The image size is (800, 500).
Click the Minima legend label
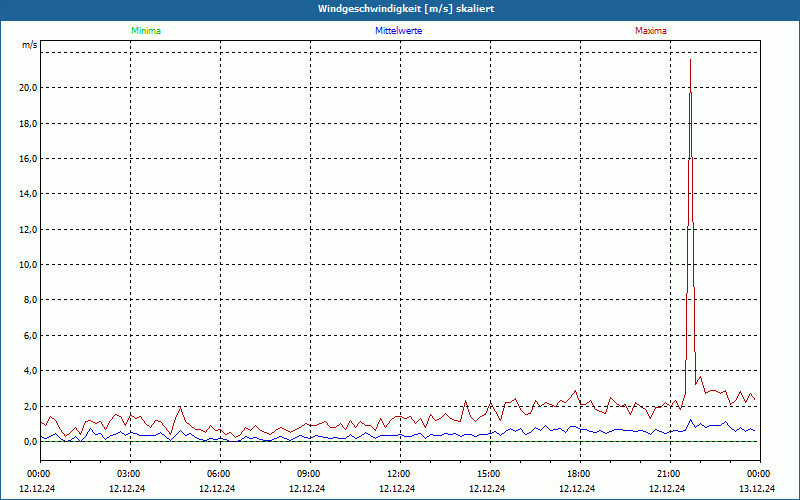(146, 31)
